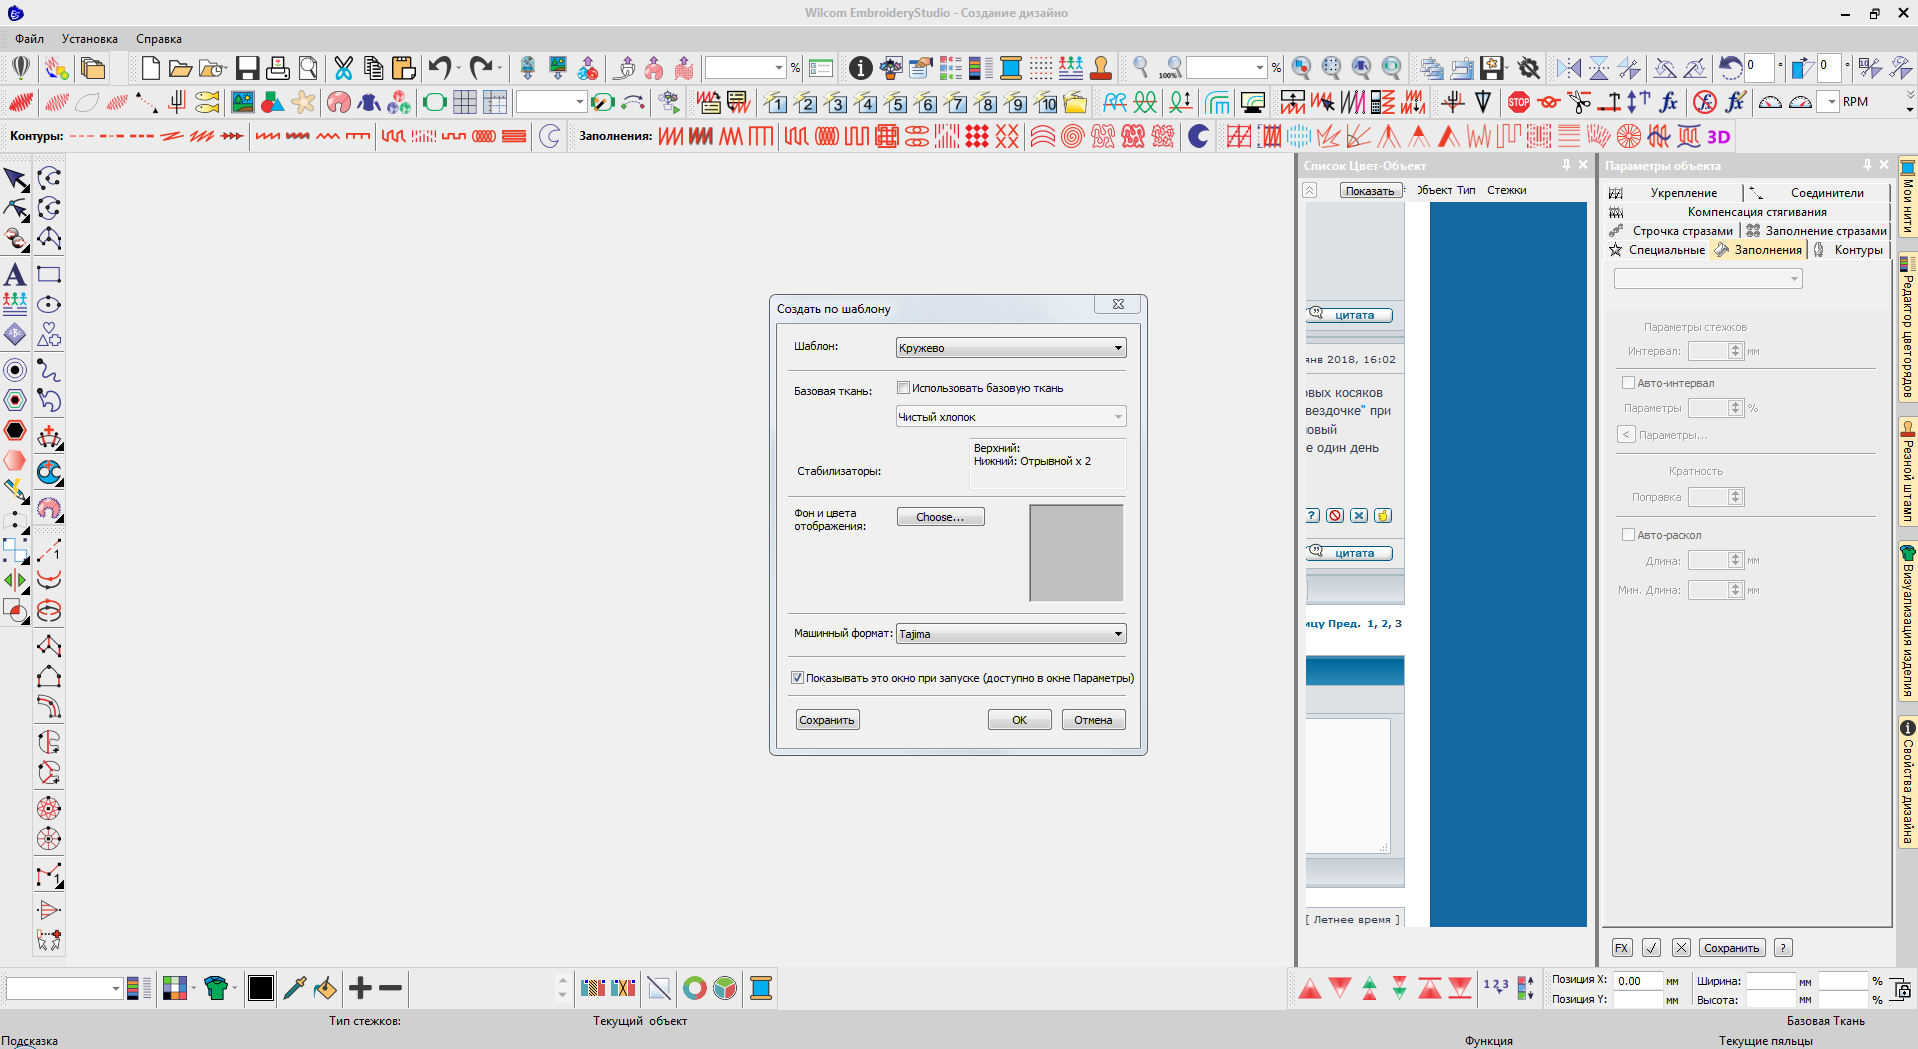1918x1049 pixels.
Task: Click the black current color swatch
Action: pos(261,988)
